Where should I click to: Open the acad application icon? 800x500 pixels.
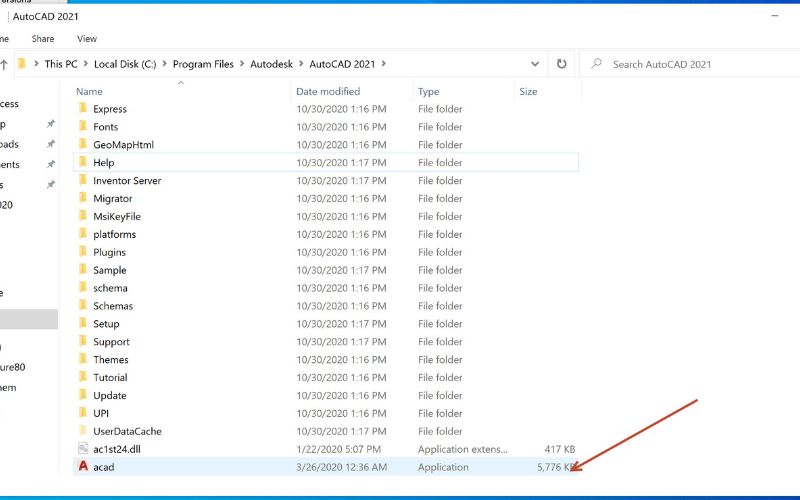[83, 467]
